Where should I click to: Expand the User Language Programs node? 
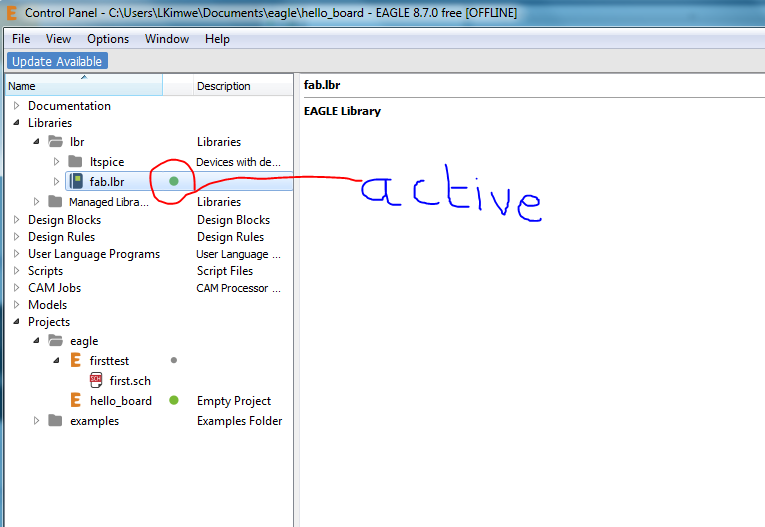point(17,254)
